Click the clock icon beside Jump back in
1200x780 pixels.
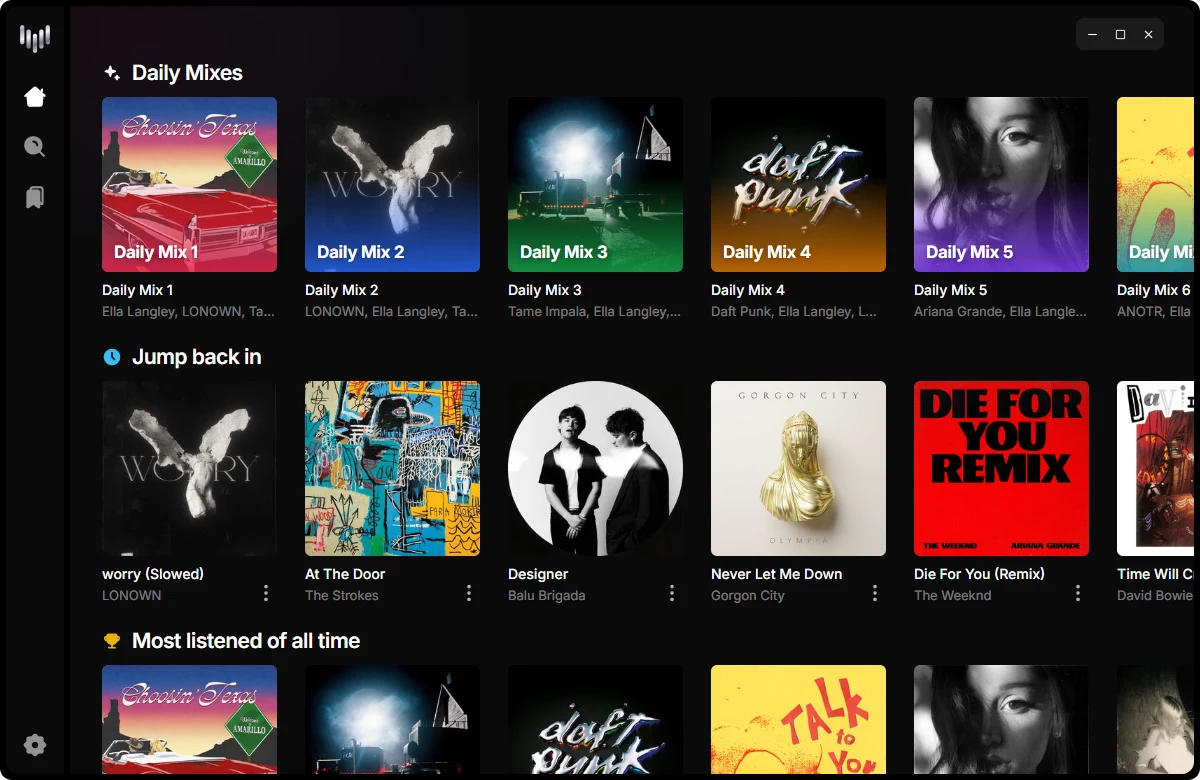[x=112, y=357]
